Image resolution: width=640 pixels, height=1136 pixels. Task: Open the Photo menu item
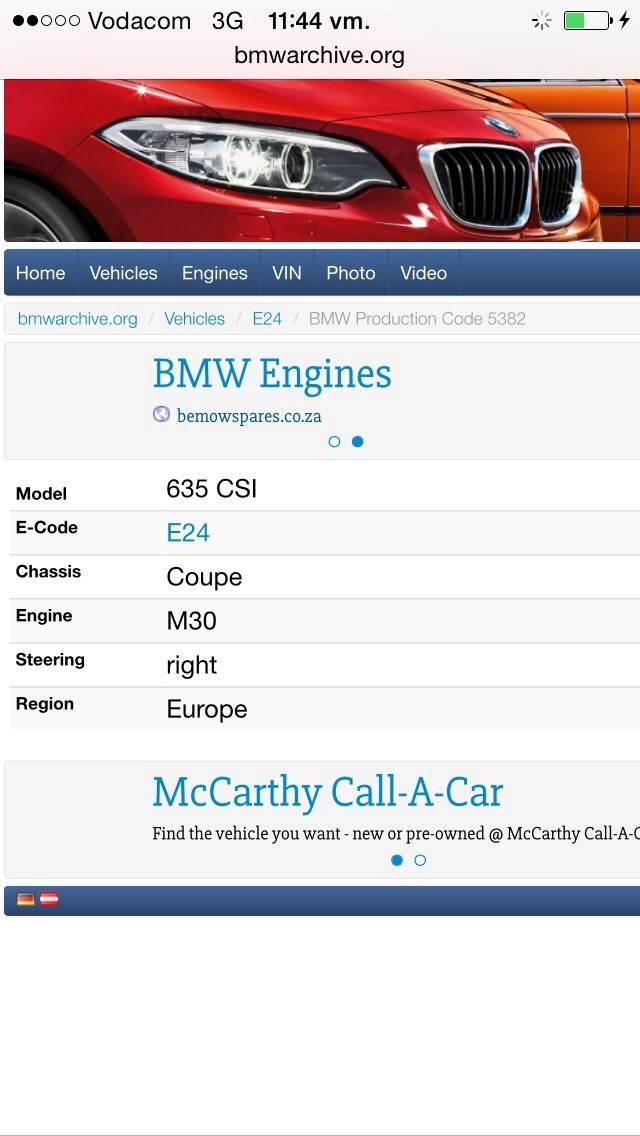click(x=351, y=273)
